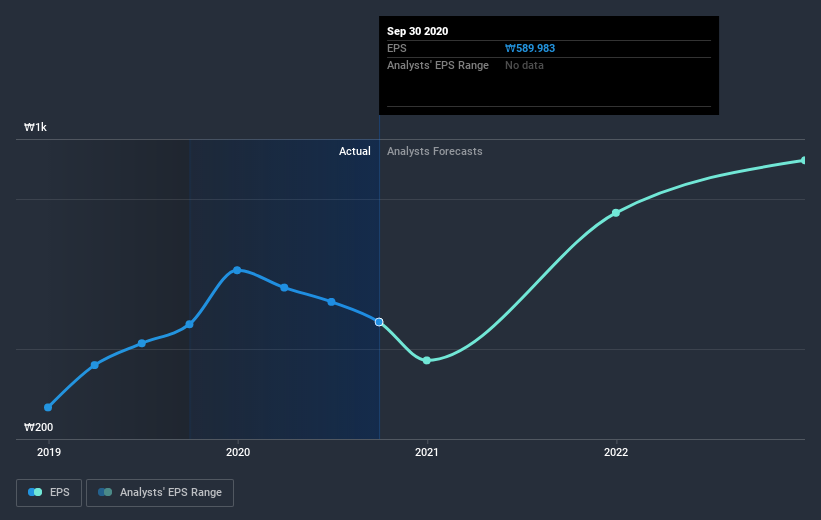The width and height of the screenshot is (821, 520).
Task: Click the 2020 peak EPS data point
Action: (237, 270)
